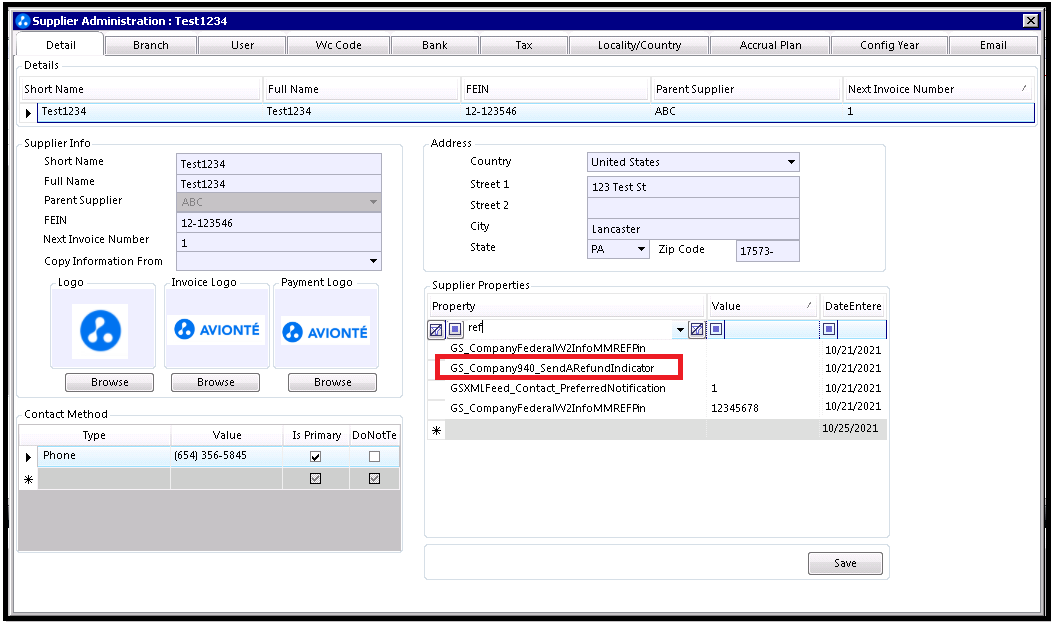Image resolution: width=1051 pixels, height=624 pixels.
Task: Open the Country dropdown
Action: (791, 162)
